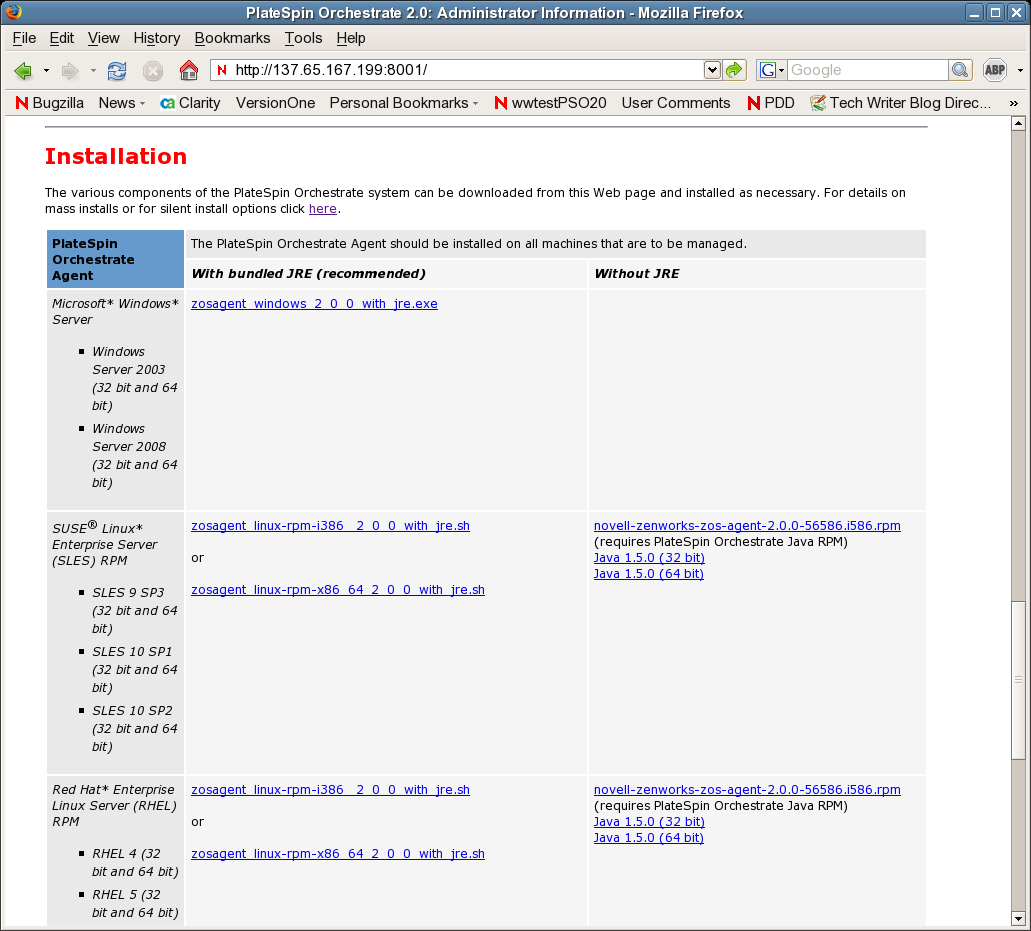Click into the Google search box
Image resolution: width=1031 pixels, height=931 pixels.
click(x=868, y=70)
